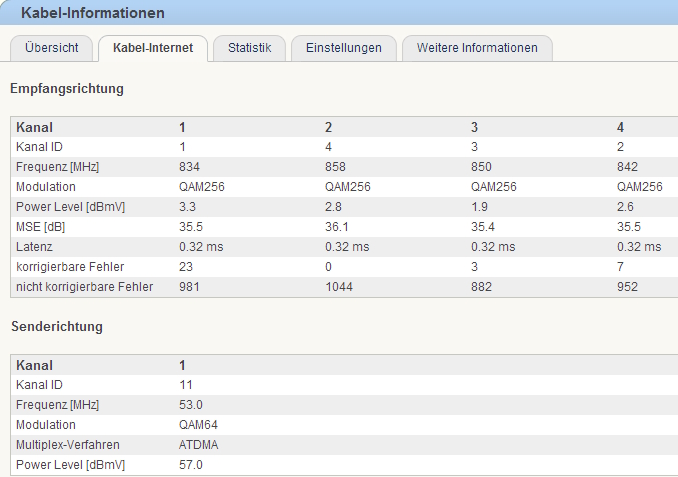Screen dimensions: 678x477
Task: Click the nicht korrigierbare Fehler label
Action: coord(85,287)
